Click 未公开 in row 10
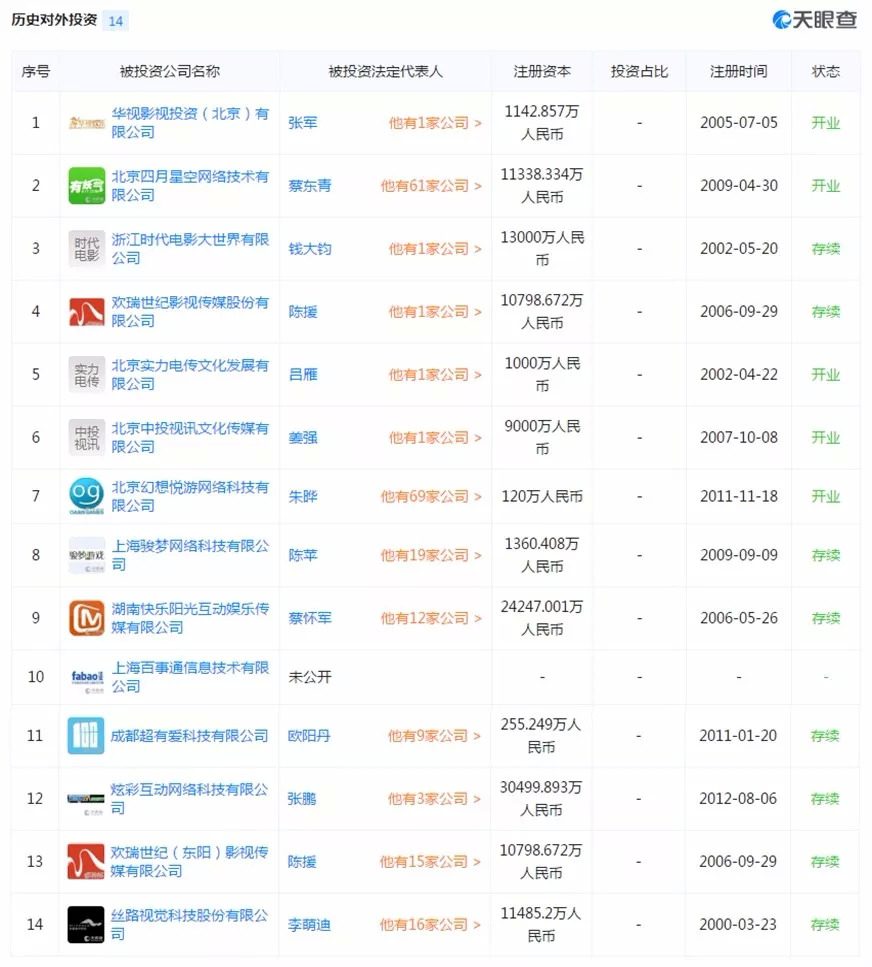Screen dimensions: 872x967 (x=310, y=677)
